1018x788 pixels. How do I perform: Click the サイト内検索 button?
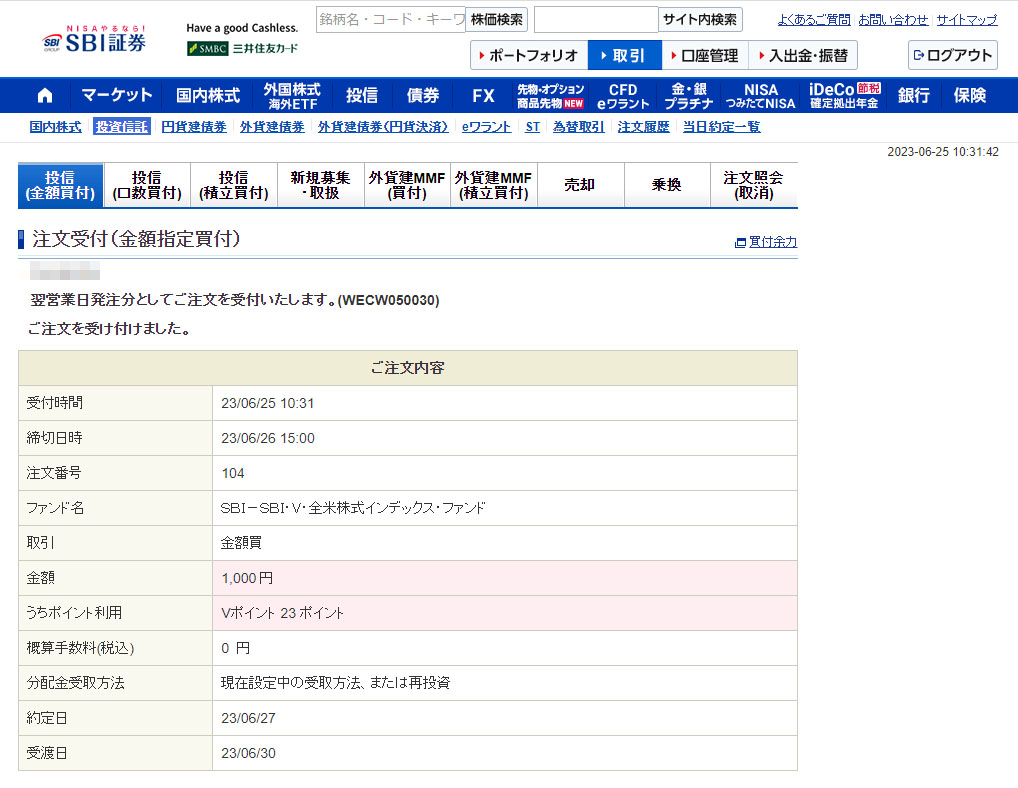click(x=700, y=19)
